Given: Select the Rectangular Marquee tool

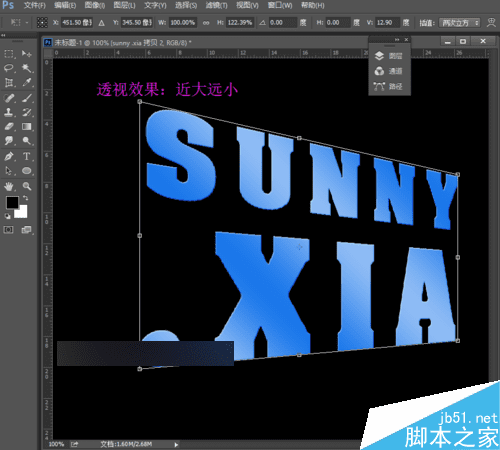Looking at the screenshot, I should tap(9, 54).
